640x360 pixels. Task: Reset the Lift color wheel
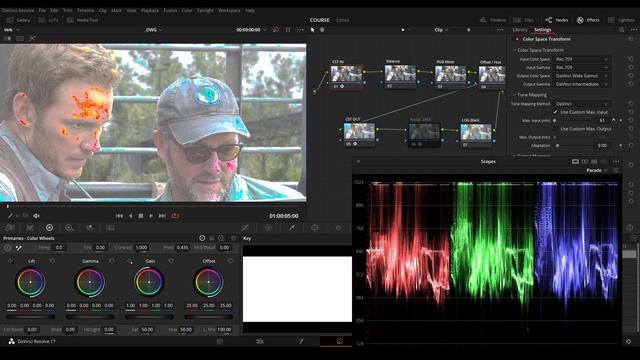pos(52,261)
